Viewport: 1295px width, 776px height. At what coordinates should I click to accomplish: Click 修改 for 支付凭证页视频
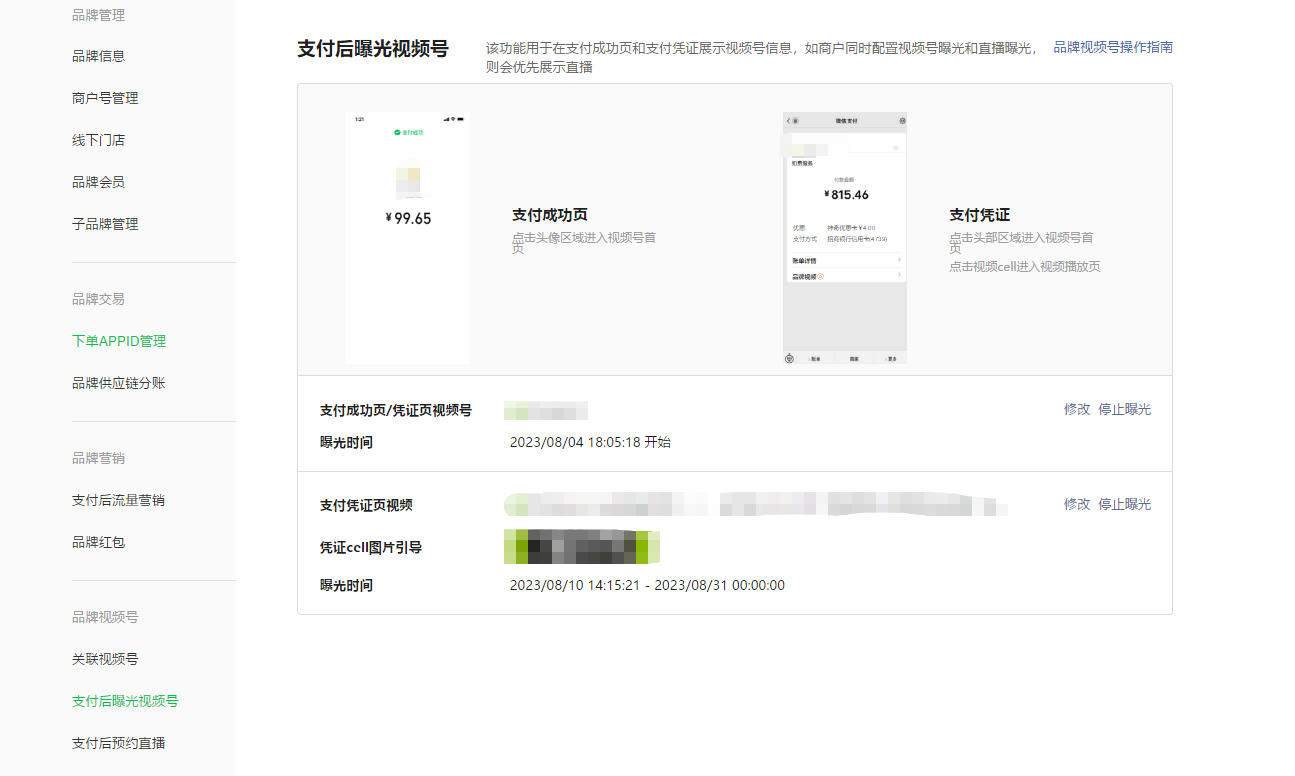1077,504
